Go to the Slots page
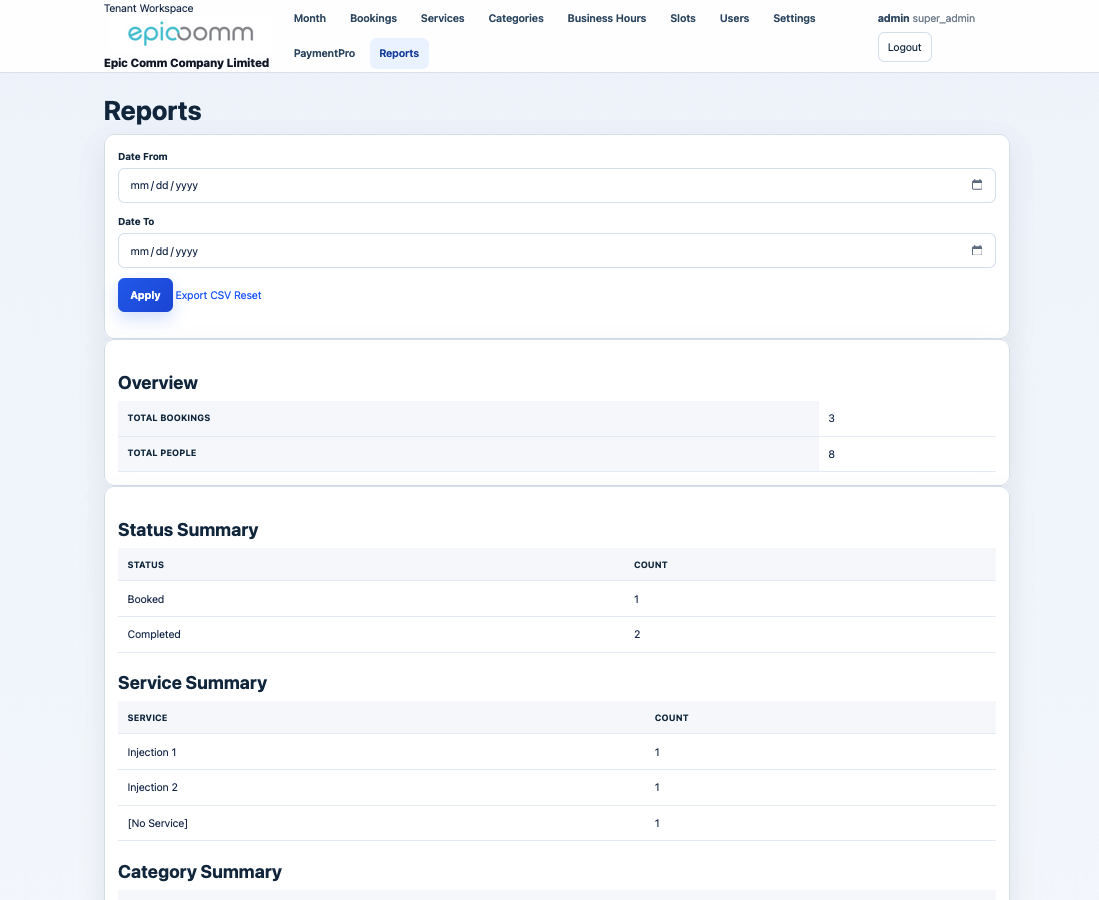The width and height of the screenshot is (1099, 900). coord(683,18)
